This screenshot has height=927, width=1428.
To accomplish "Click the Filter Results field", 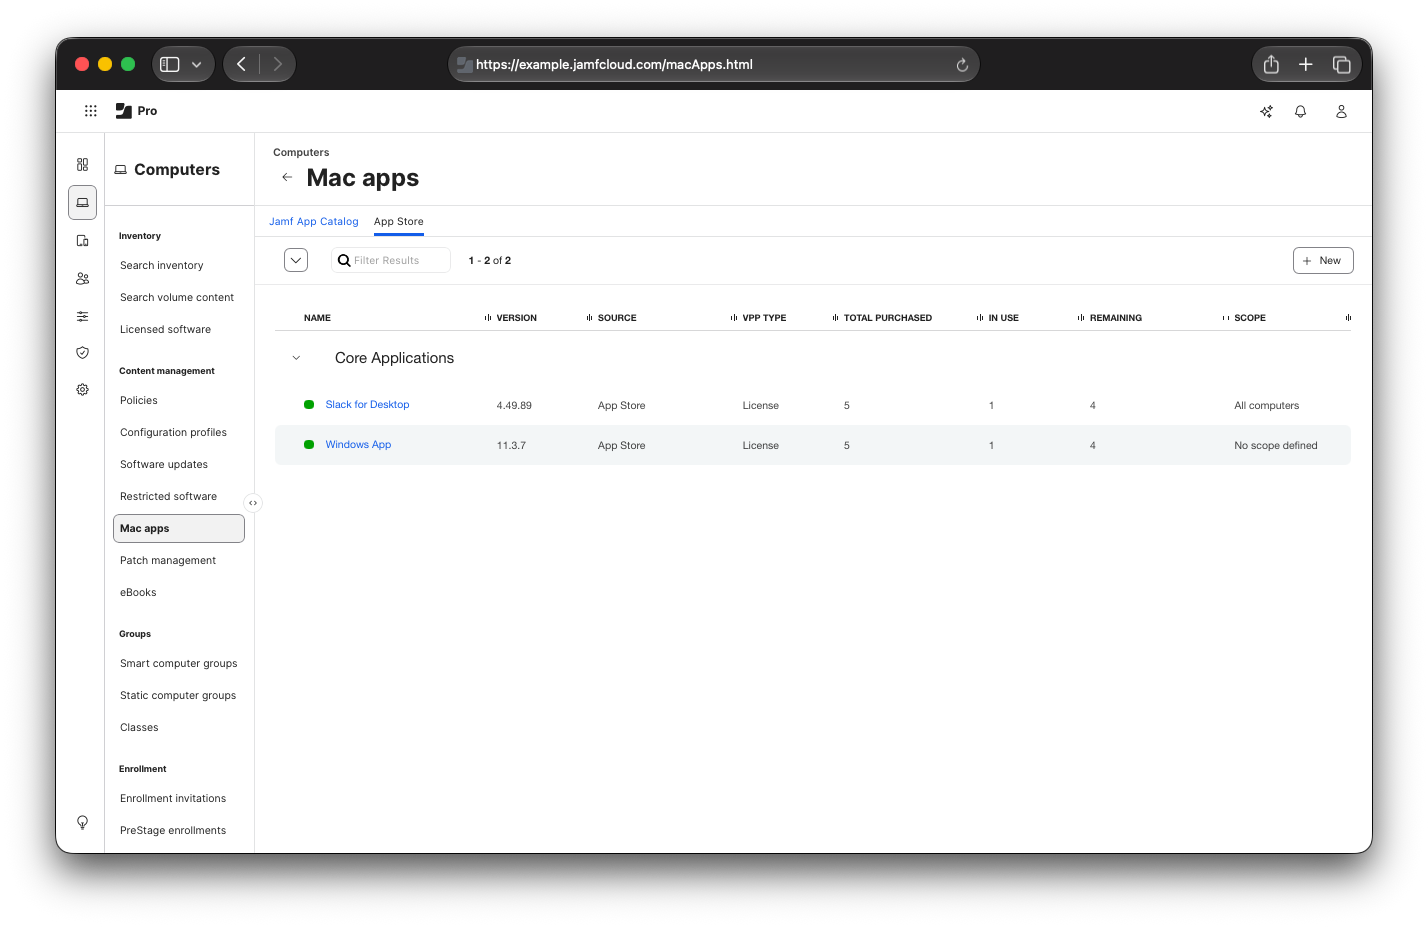I will [391, 260].
